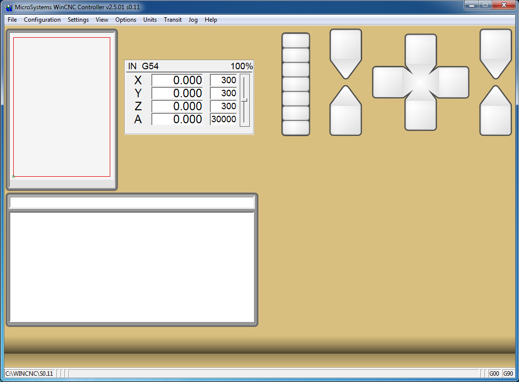The width and height of the screenshot is (519, 382).
Task: Click the X axis feed rate value 300
Action: coord(223,80)
